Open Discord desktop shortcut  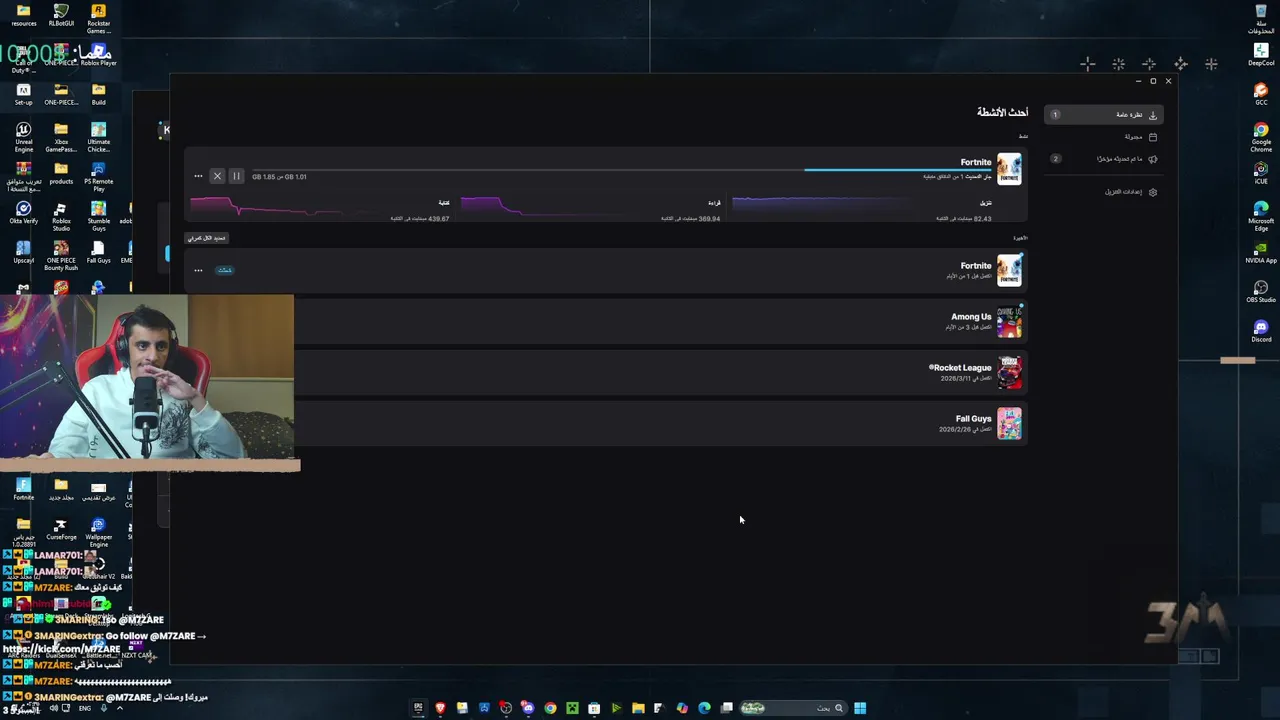coord(1261,331)
